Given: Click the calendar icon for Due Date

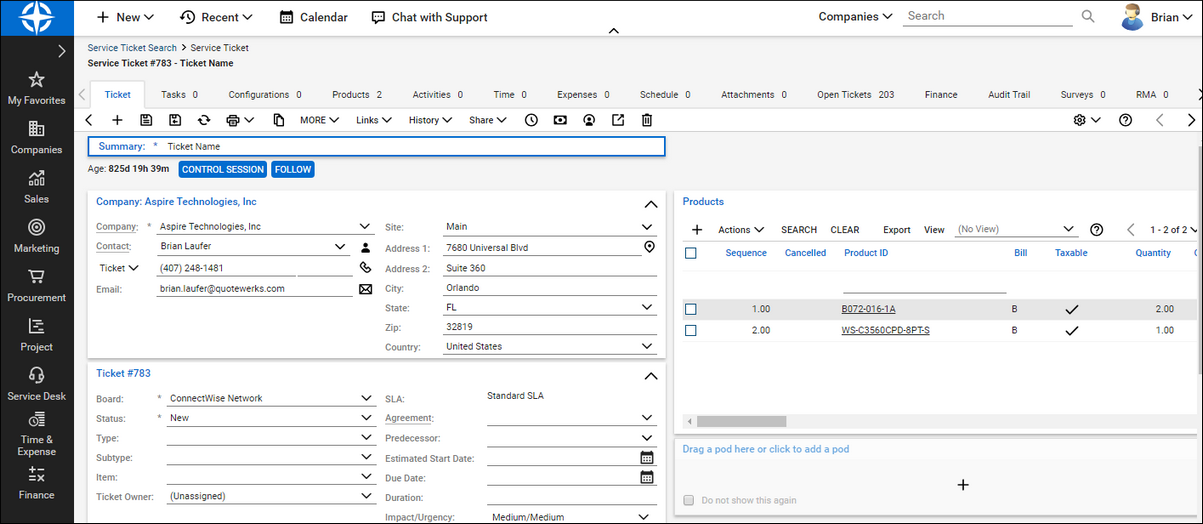Looking at the screenshot, I should click(647, 477).
